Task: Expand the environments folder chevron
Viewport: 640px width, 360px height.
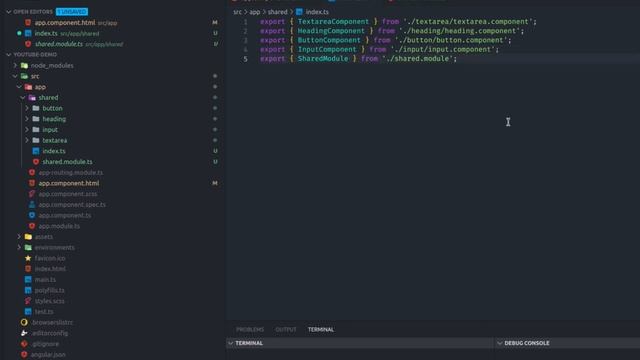Action: coord(19,247)
